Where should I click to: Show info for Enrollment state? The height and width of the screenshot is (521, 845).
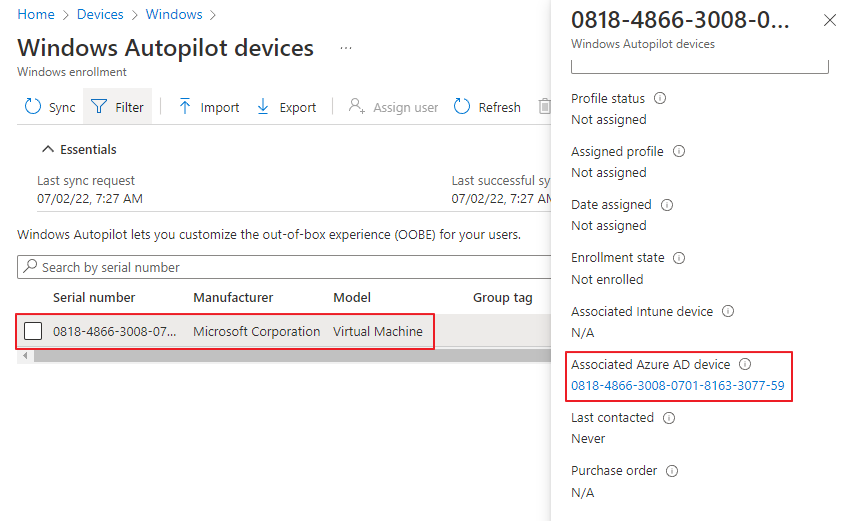[678, 258]
